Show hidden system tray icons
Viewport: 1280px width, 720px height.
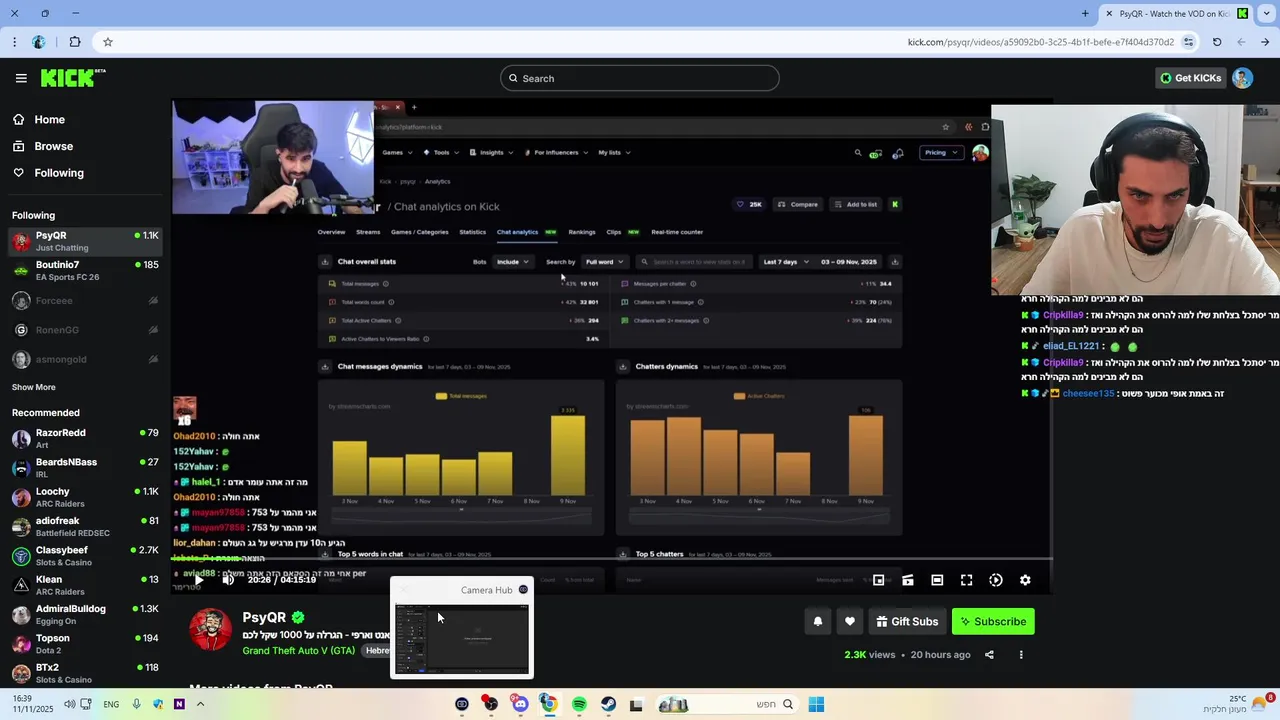pyautogui.click(x=200, y=704)
